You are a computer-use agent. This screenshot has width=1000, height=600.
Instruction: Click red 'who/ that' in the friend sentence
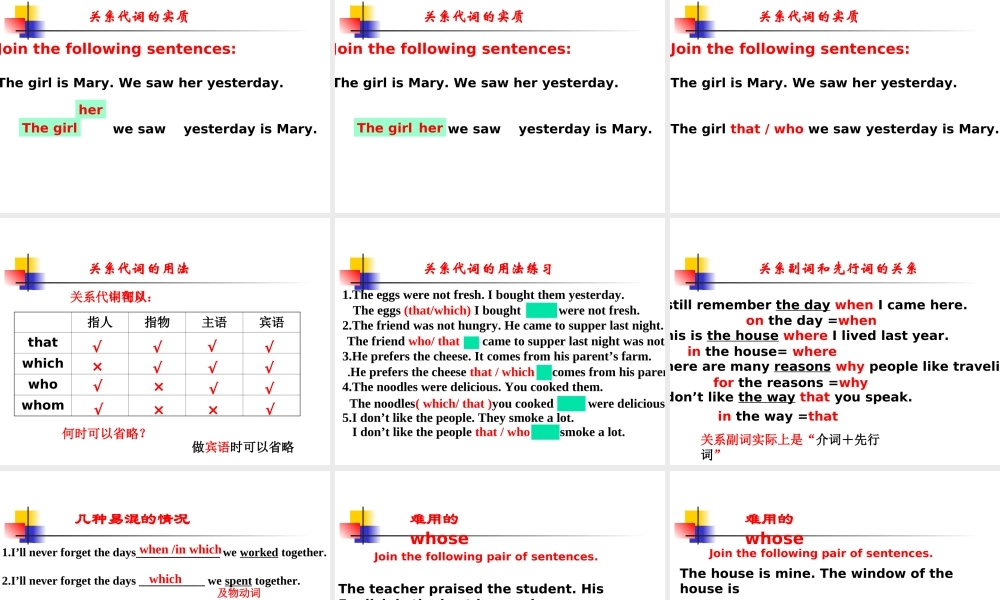434,341
